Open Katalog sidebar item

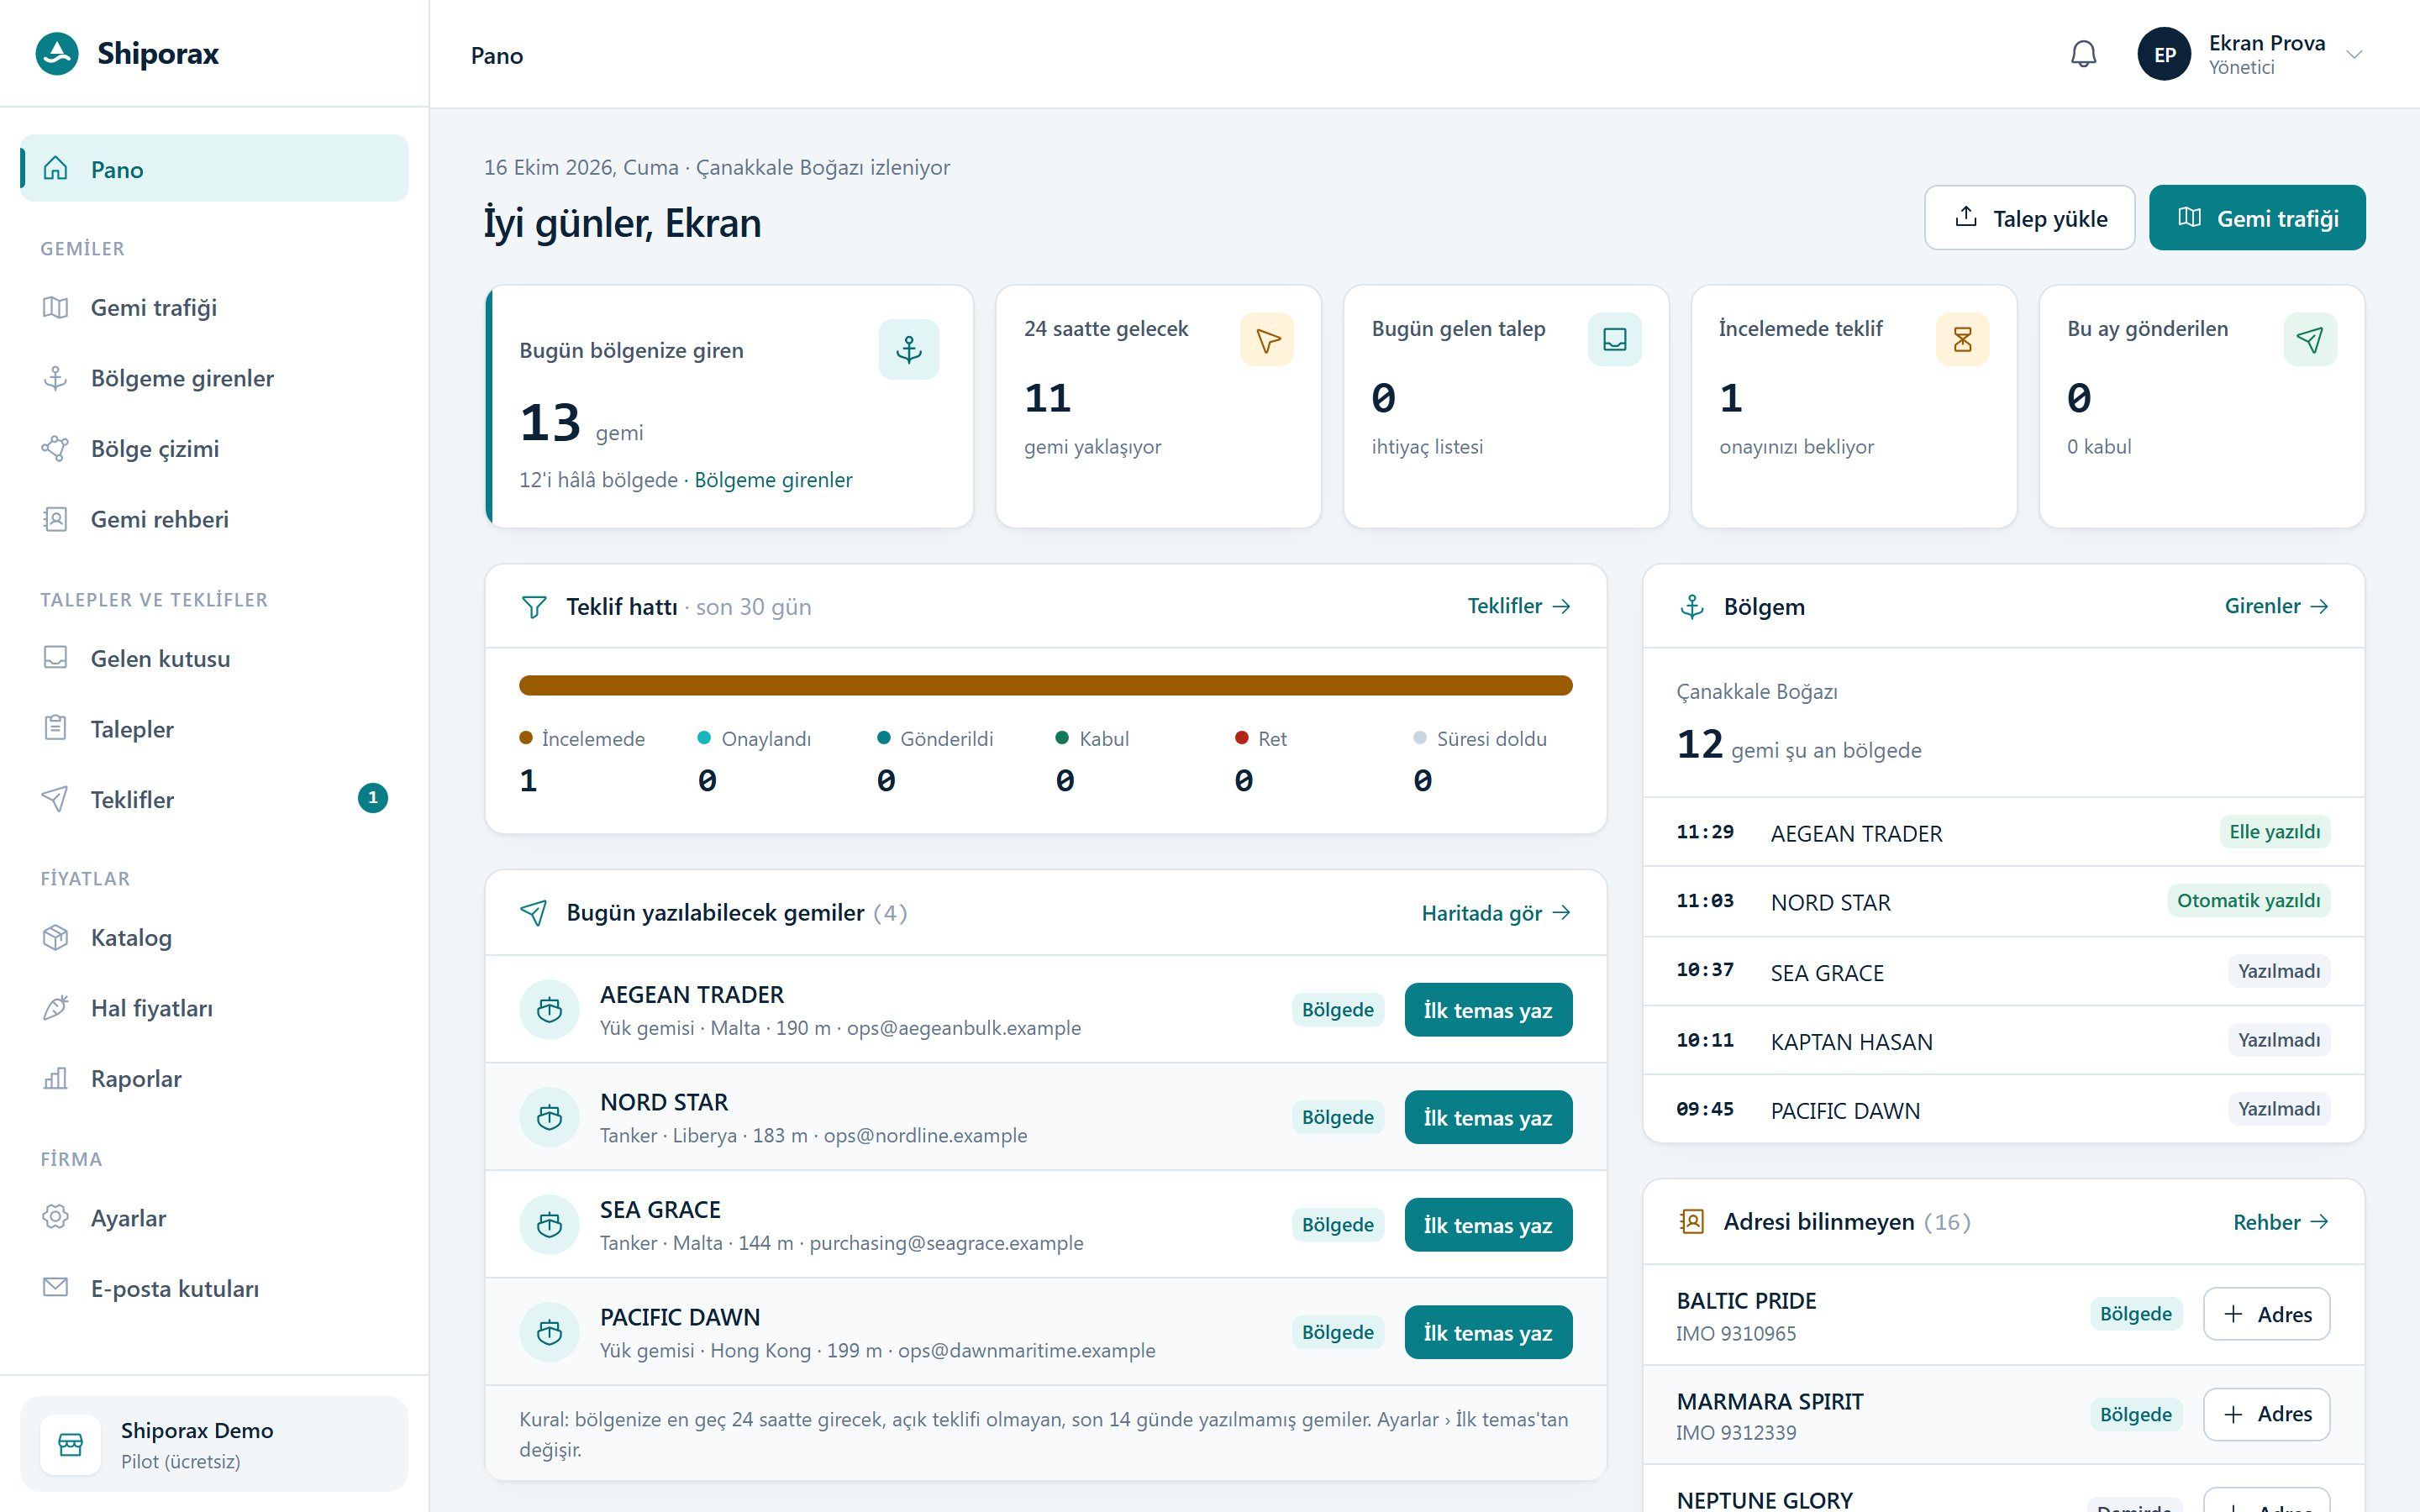214,938
